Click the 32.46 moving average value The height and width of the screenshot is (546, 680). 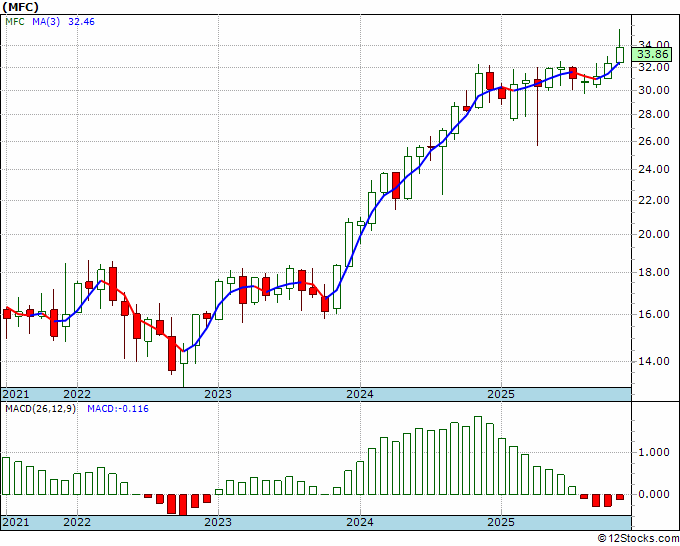81,22
